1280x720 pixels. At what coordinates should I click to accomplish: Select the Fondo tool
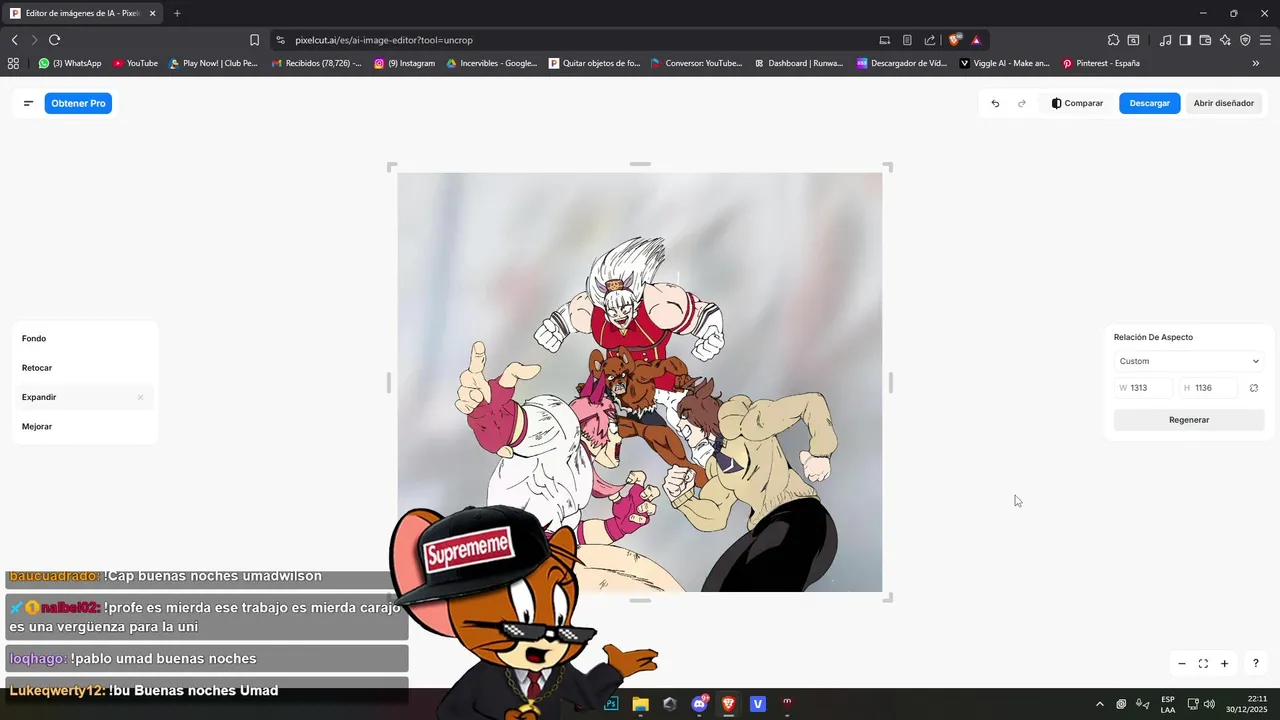click(x=84, y=338)
